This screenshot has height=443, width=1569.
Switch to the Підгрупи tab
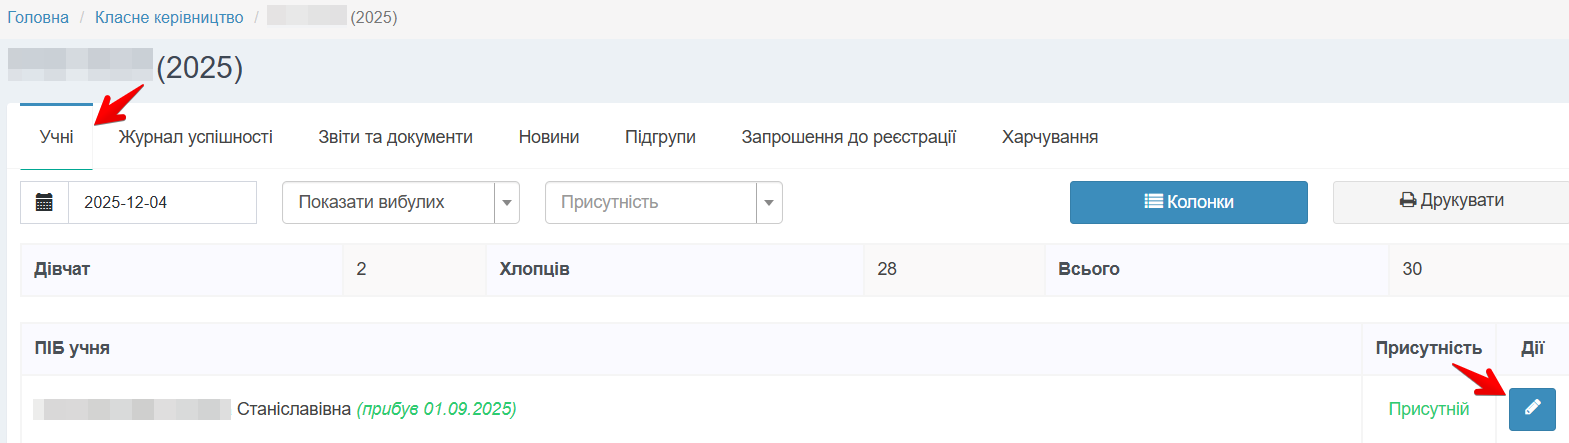point(660,137)
